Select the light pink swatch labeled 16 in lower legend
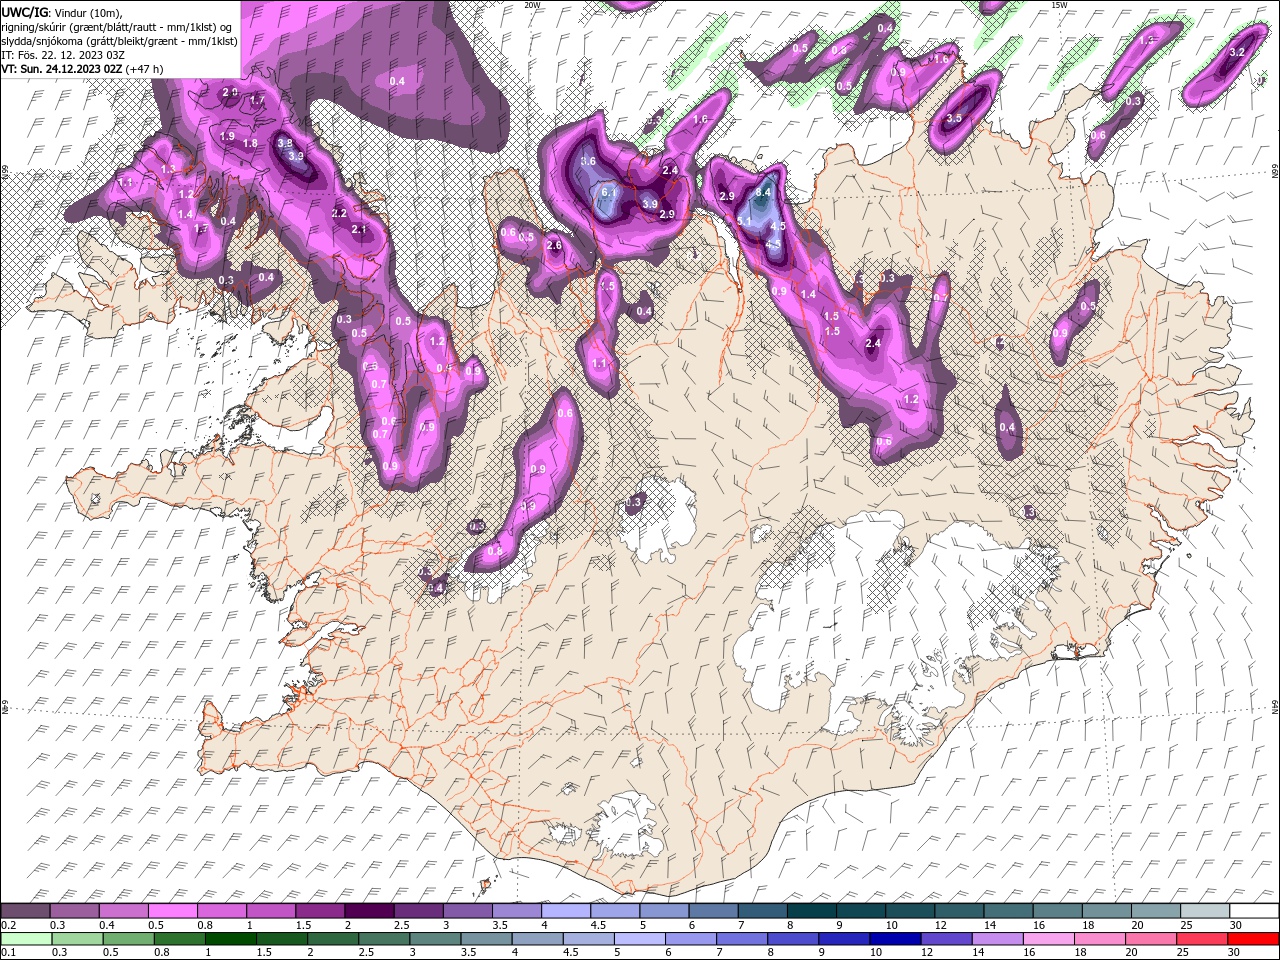 click(1048, 939)
